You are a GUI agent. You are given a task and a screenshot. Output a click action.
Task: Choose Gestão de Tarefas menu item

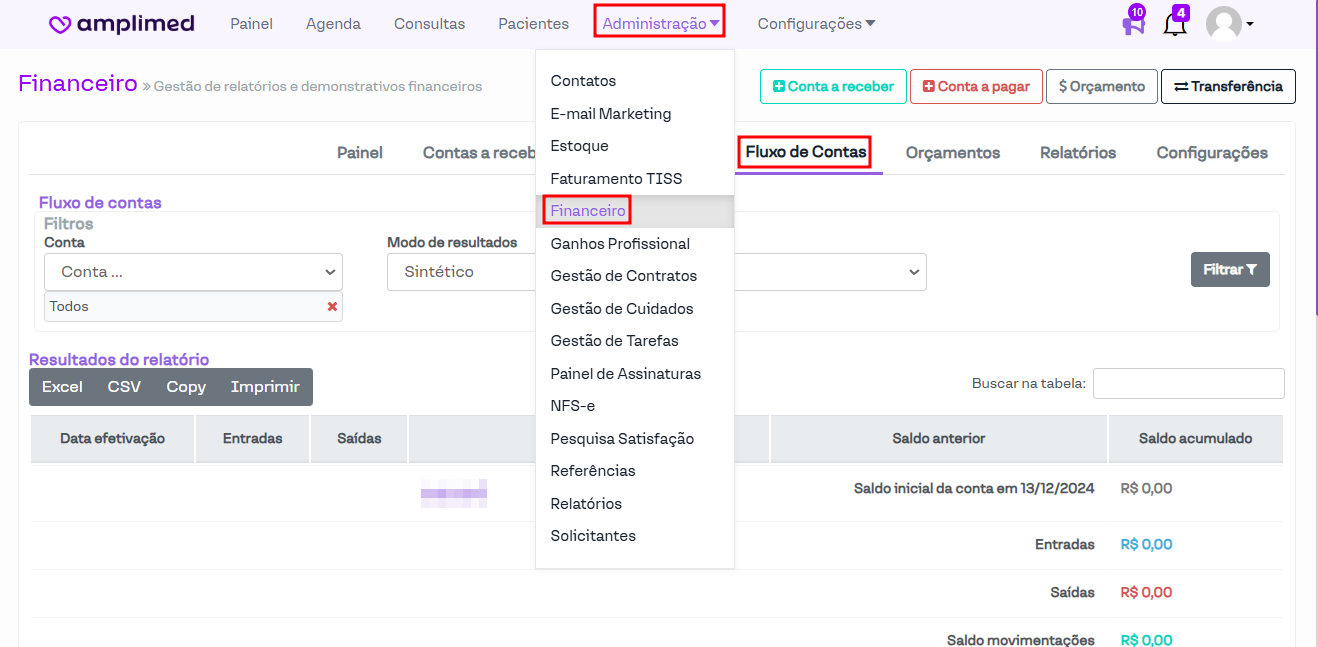(x=614, y=341)
